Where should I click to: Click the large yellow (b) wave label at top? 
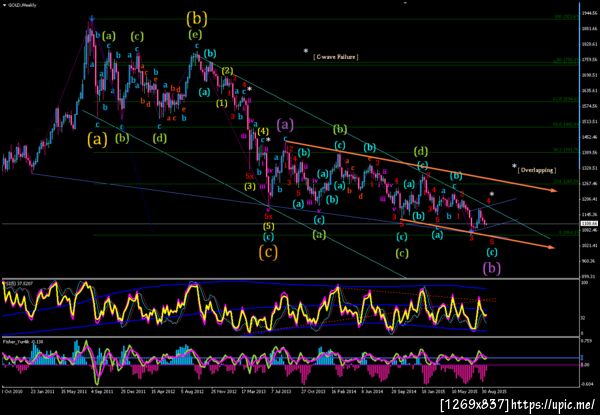point(197,18)
